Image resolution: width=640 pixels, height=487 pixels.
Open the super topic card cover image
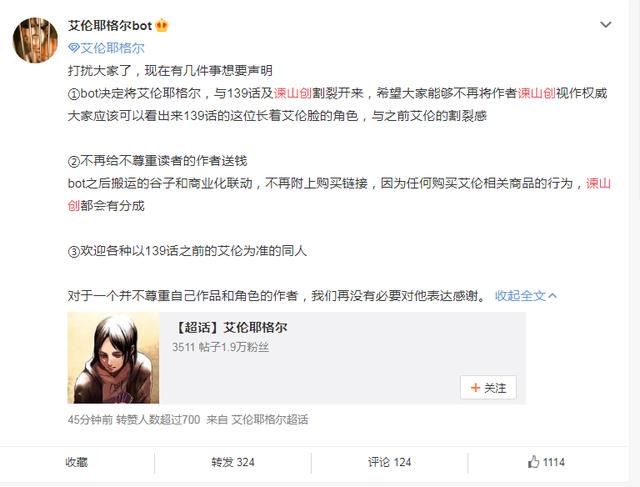coord(113,358)
